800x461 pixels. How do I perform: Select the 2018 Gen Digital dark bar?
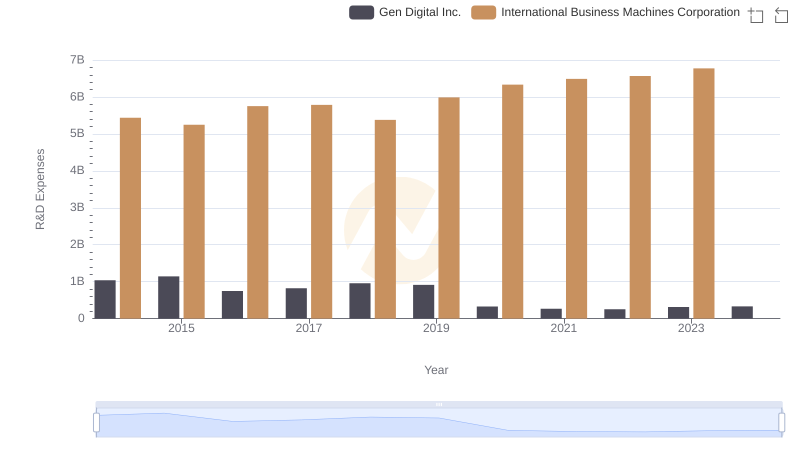[360, 301]
